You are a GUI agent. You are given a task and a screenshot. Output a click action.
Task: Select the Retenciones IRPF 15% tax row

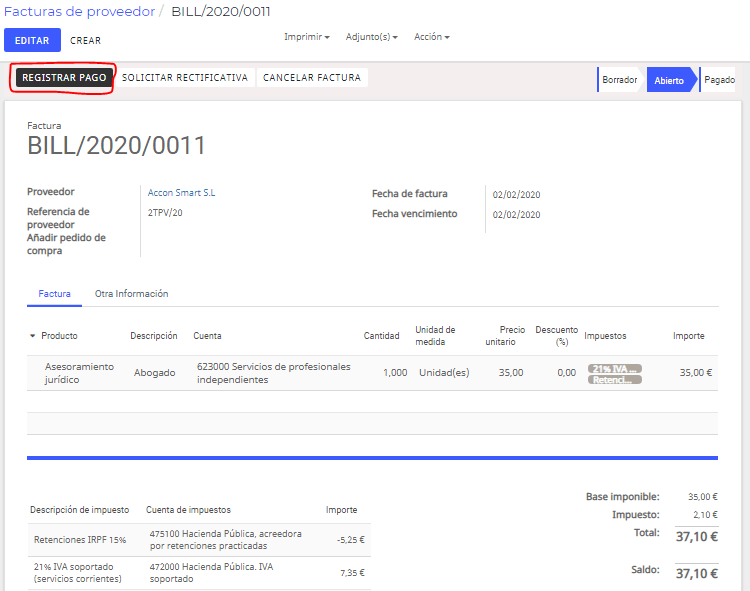199,540
